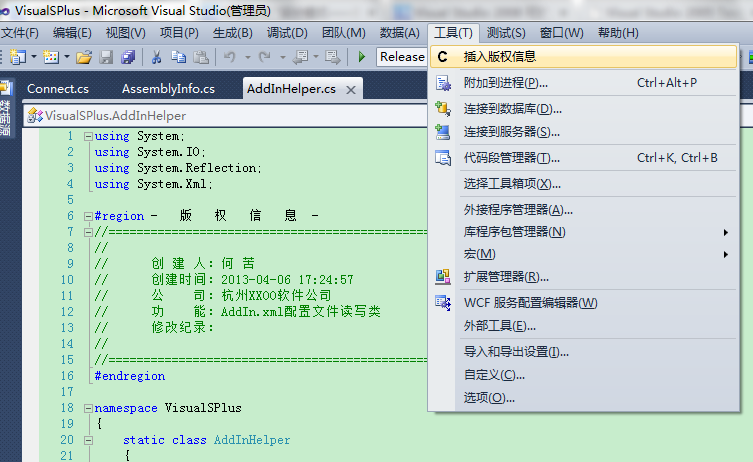Close the AddInHelper.cs tab
The height and width of the screenshot is (462, 753).
pos(351,90)
